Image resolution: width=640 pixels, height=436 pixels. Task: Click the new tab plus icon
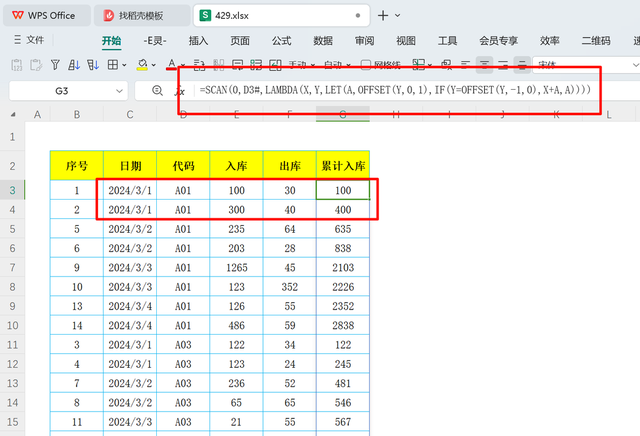383,16
